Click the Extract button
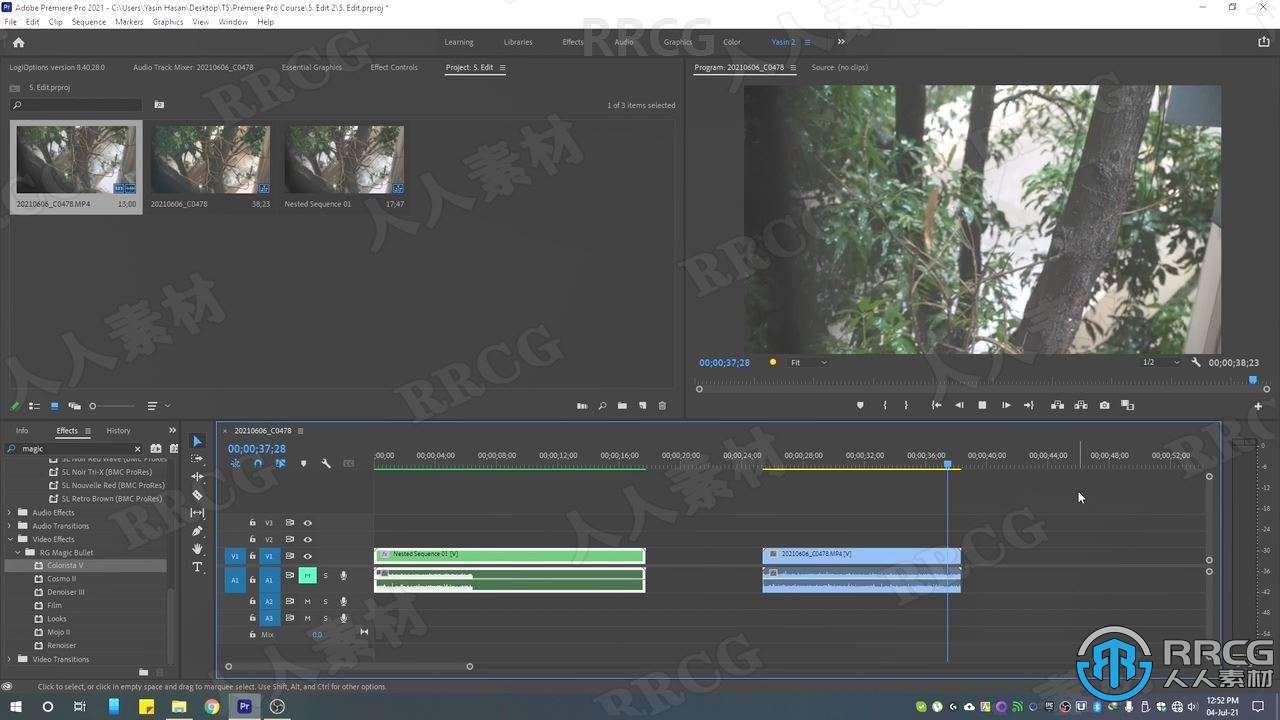Viewport: 1280px width, 720px height. click(1081, 405)
